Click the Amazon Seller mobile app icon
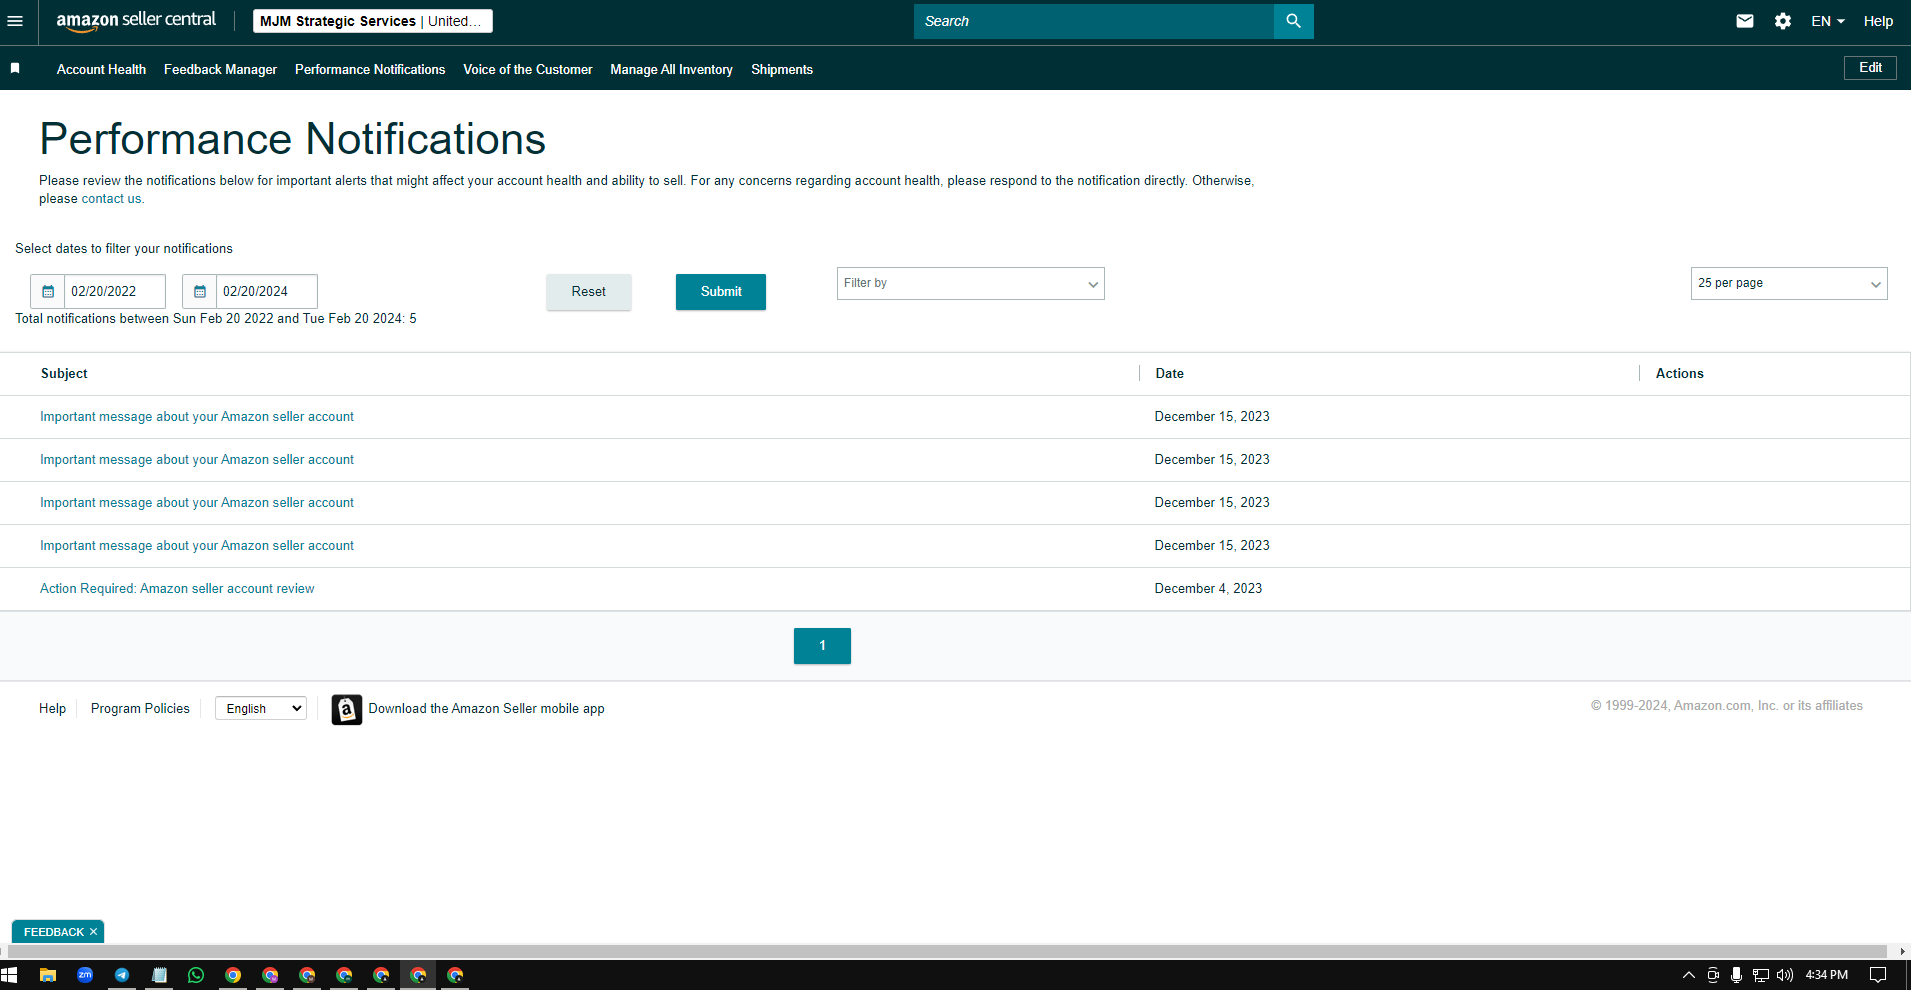This screenshot has height=990, width=1911. pyautogui.click(x=347, y=709)
